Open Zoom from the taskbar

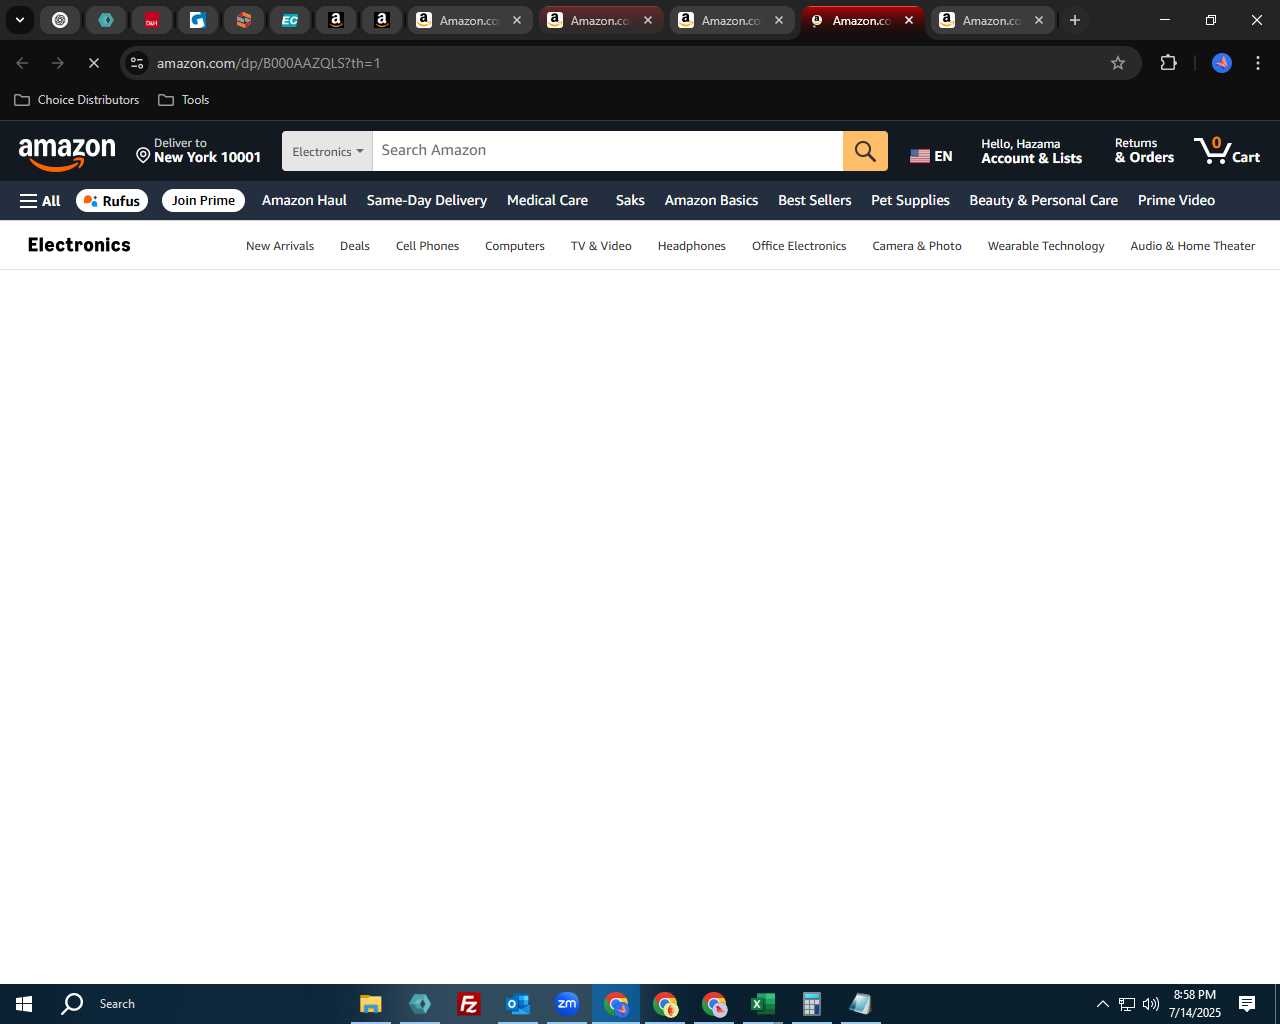tap(567, 1004)
